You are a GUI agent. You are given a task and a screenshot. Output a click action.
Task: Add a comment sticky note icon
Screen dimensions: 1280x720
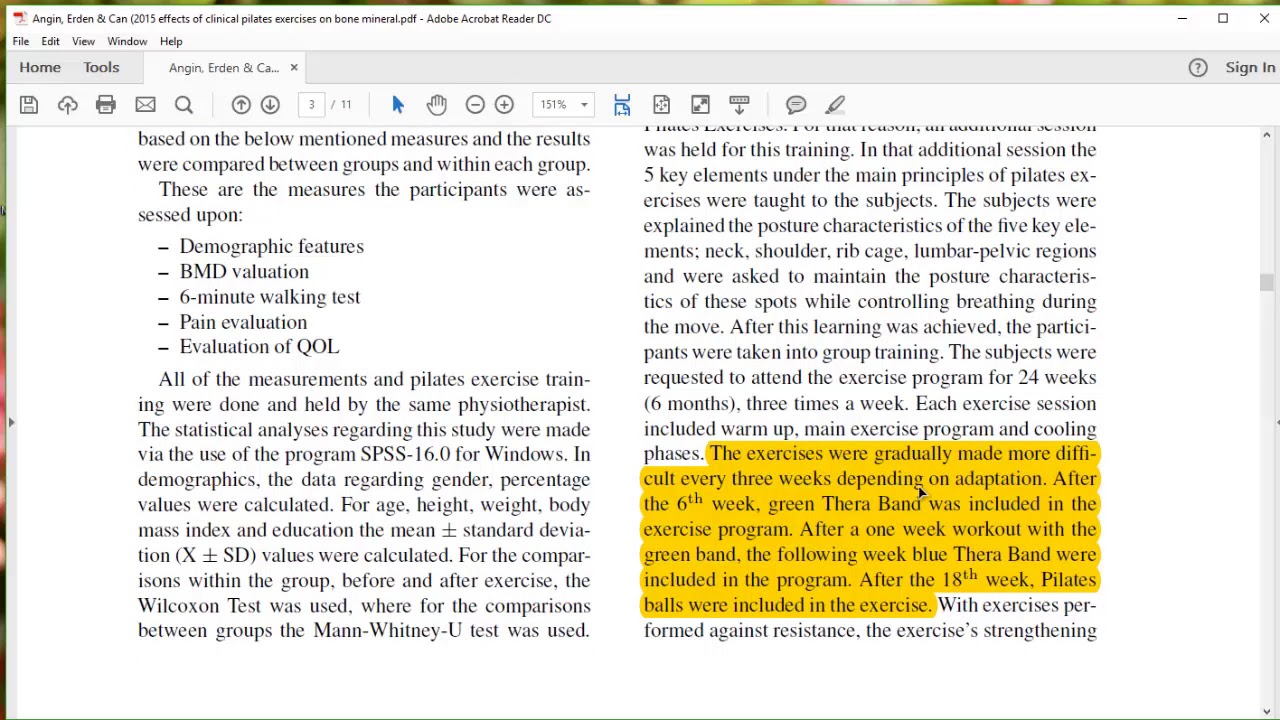click(x=796, y=105)
